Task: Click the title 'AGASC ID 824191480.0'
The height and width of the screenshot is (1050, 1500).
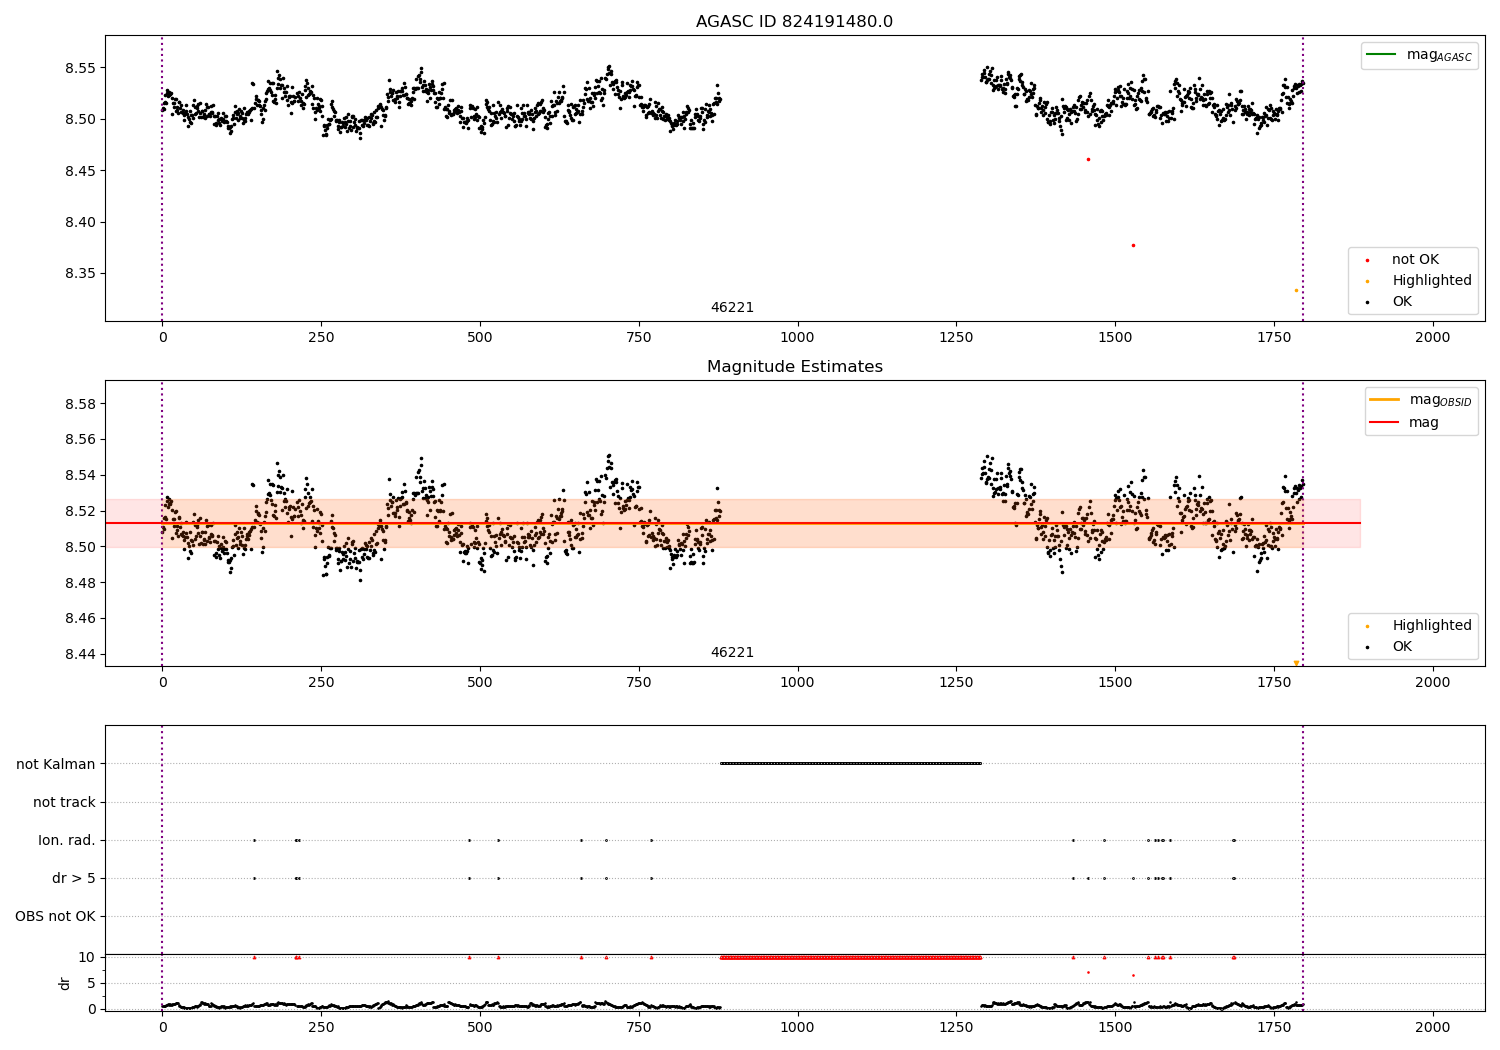Action: pyautogui.click(x=794, y=22)
